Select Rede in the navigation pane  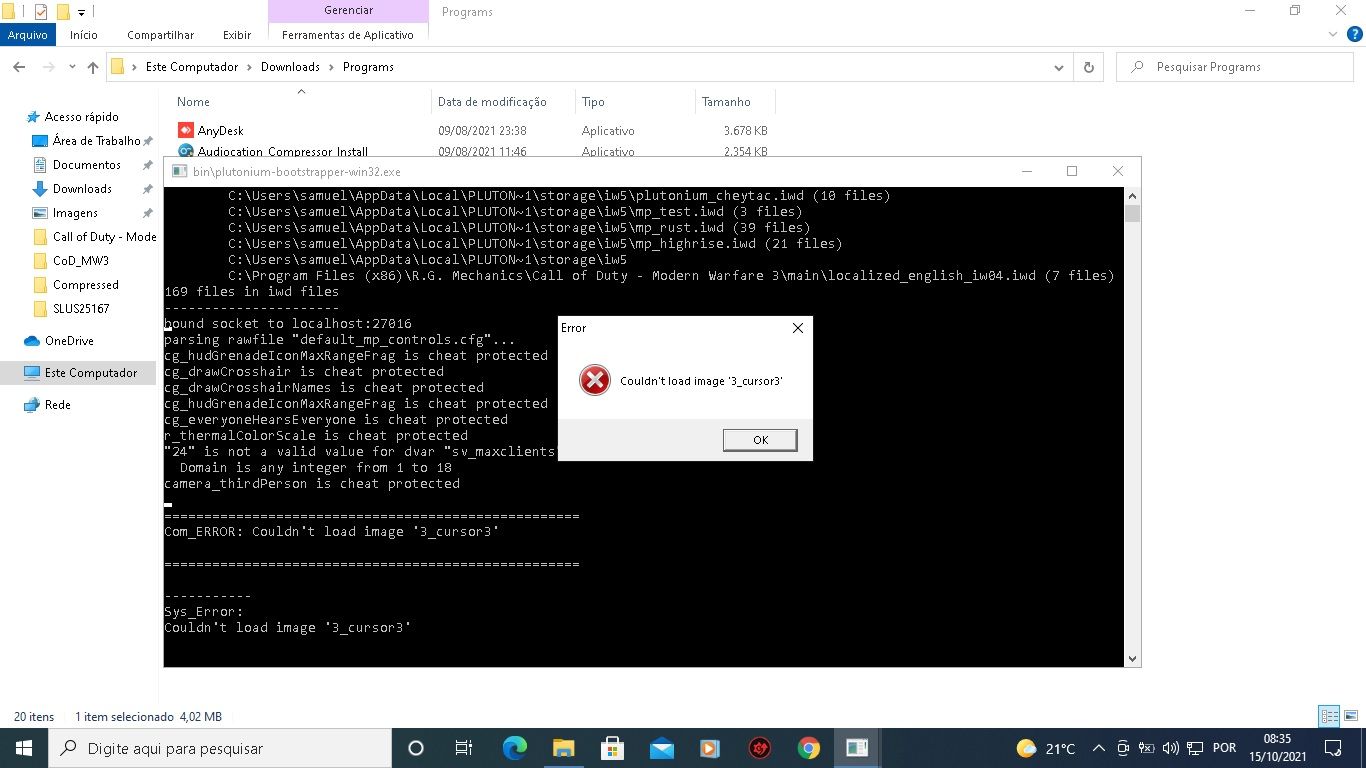(x=57, y=405)
